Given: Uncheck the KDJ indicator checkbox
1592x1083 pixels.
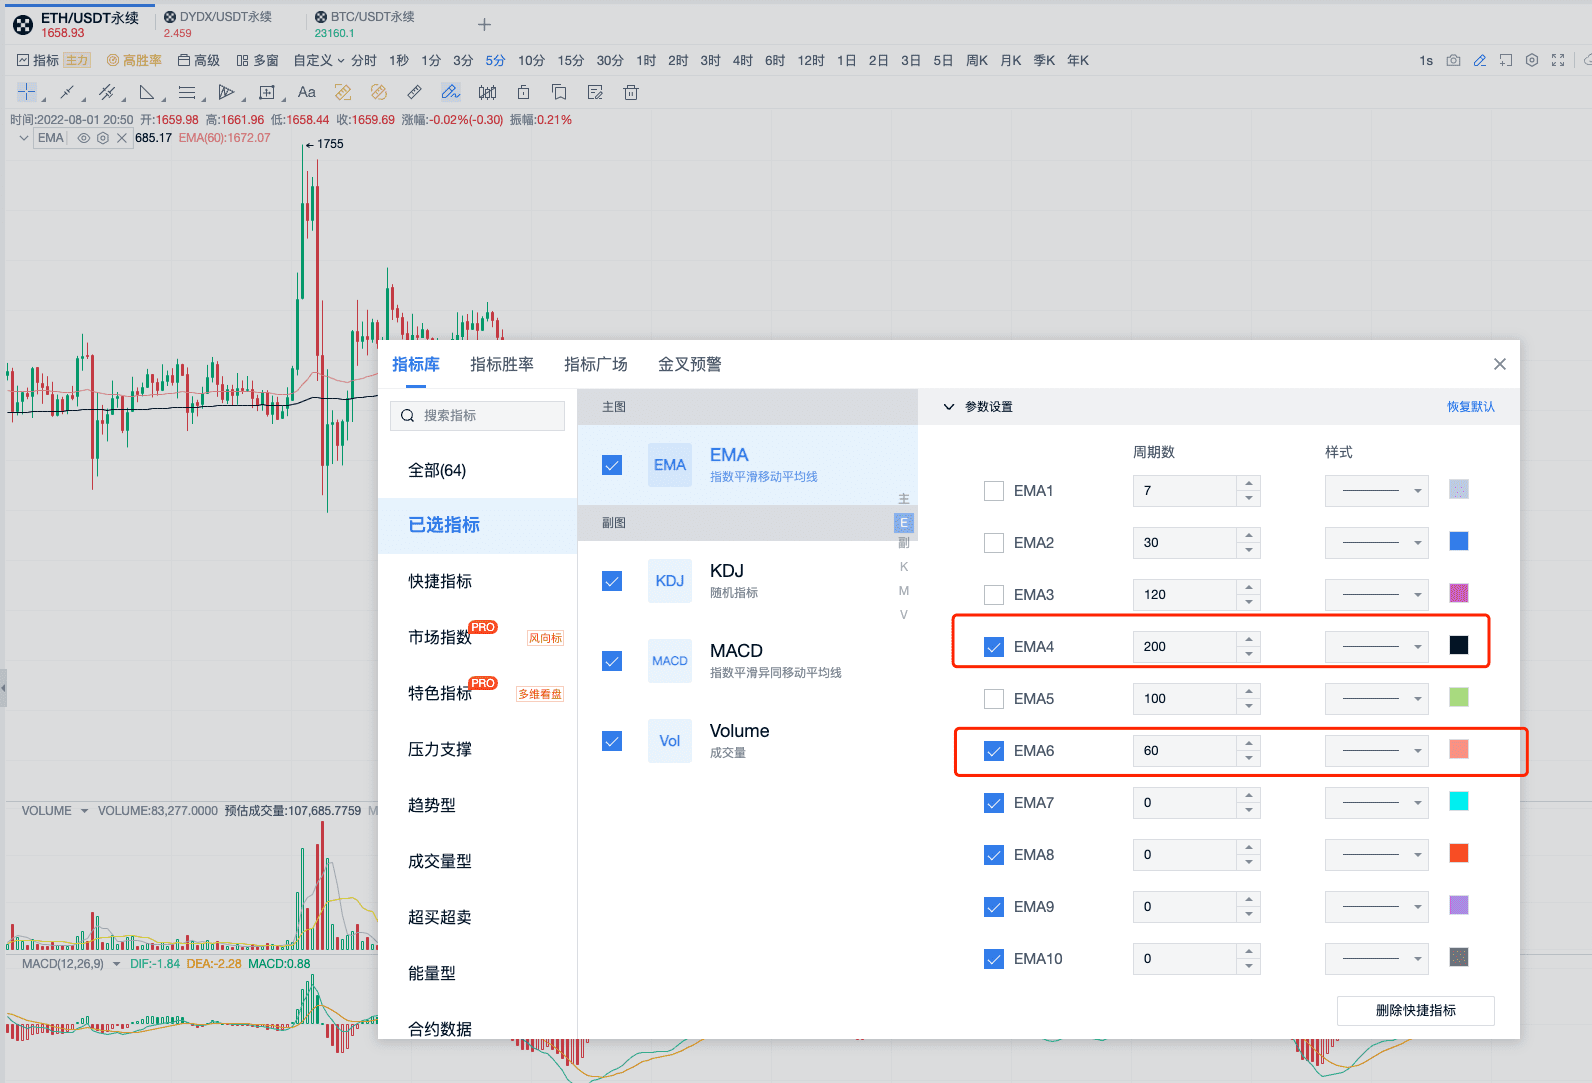Looking at the screenshot, I should (612, 581).
